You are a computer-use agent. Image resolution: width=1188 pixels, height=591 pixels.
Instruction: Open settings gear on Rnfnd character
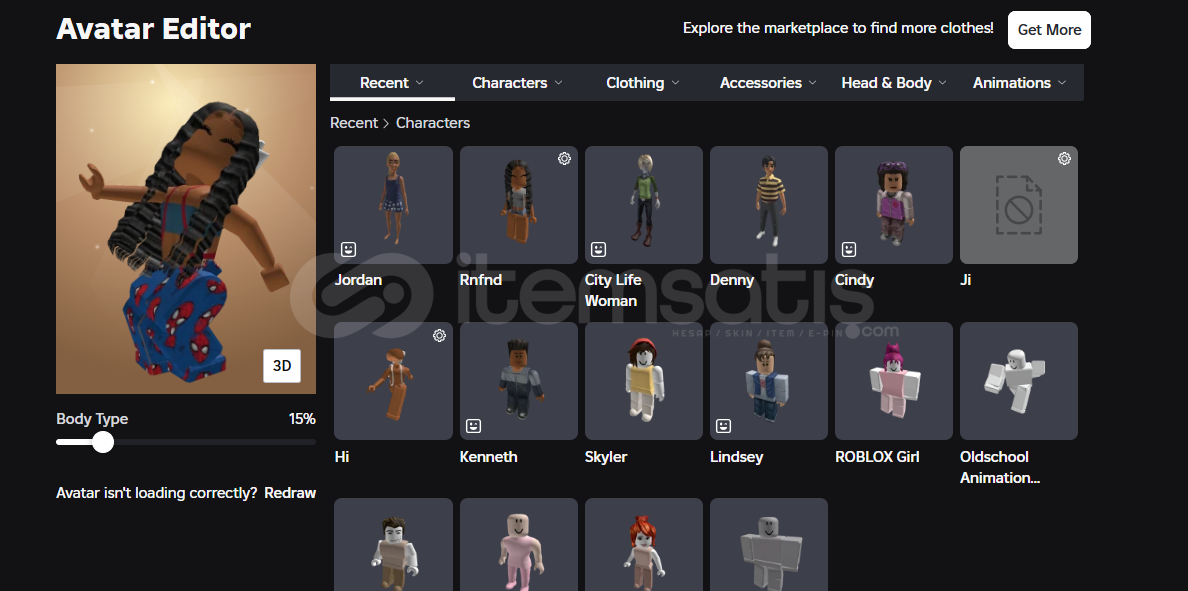coord(564,158)
